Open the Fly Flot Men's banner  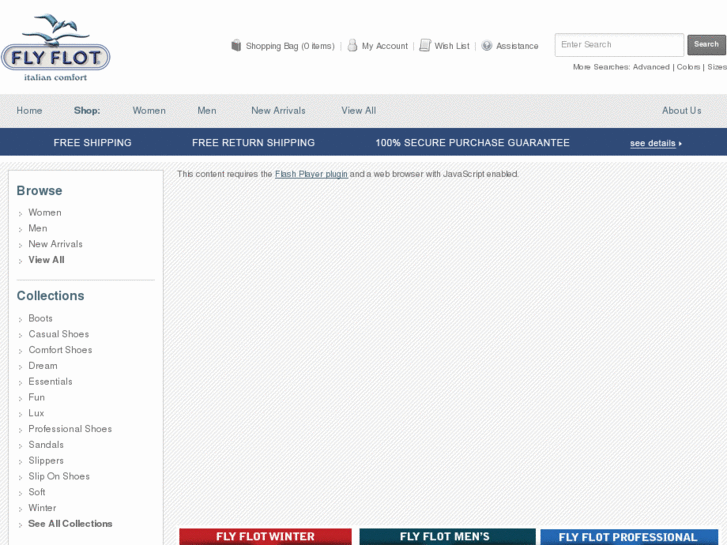[x=447, y=537]
